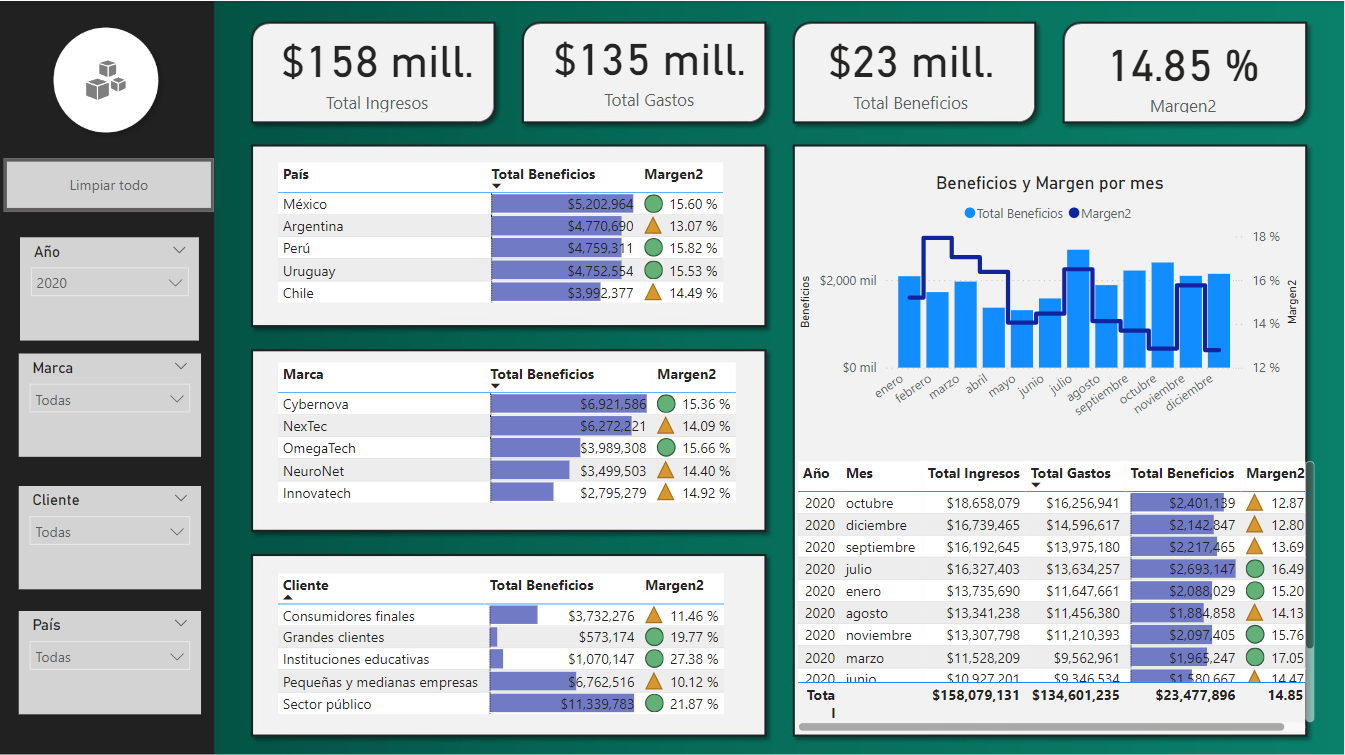Image resolution: width=1345 pixels, height=755 pixels.
Task: Click the white cubes logo icon
Action: coord(105,80)
